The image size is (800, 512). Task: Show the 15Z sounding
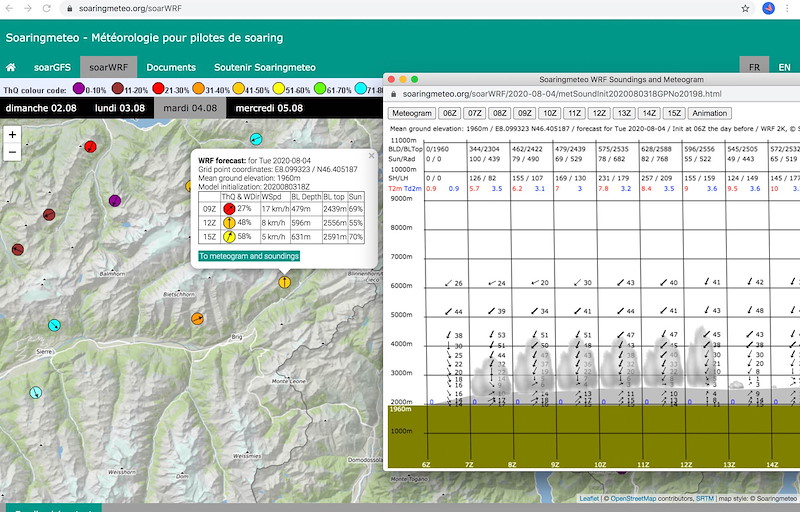[674, 113]
